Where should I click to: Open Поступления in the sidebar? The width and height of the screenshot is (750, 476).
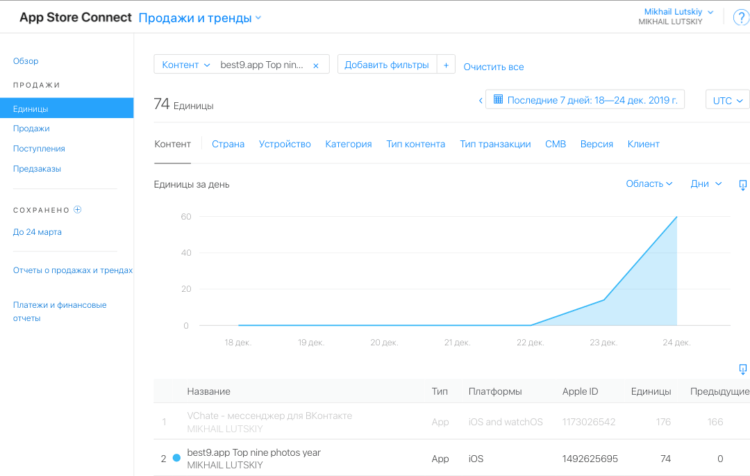point(39,148)
